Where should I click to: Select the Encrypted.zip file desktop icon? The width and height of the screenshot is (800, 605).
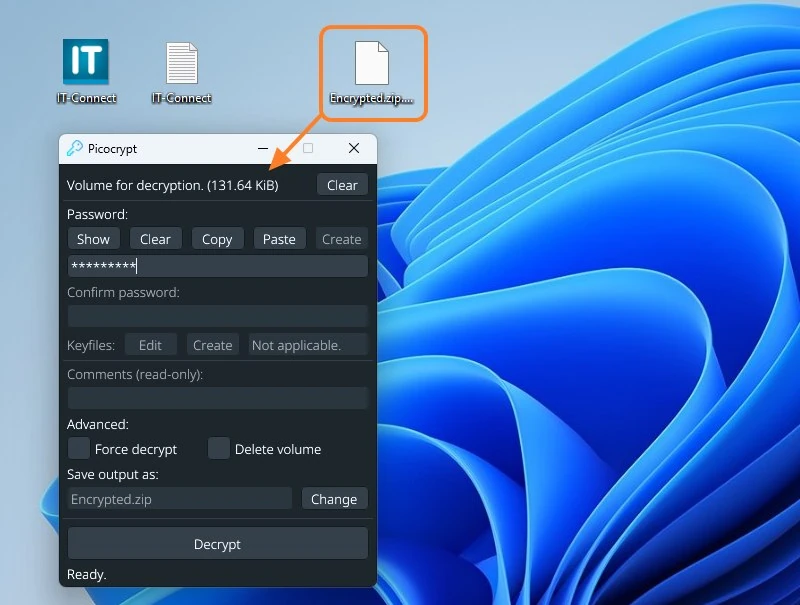(x=371, y=72)
